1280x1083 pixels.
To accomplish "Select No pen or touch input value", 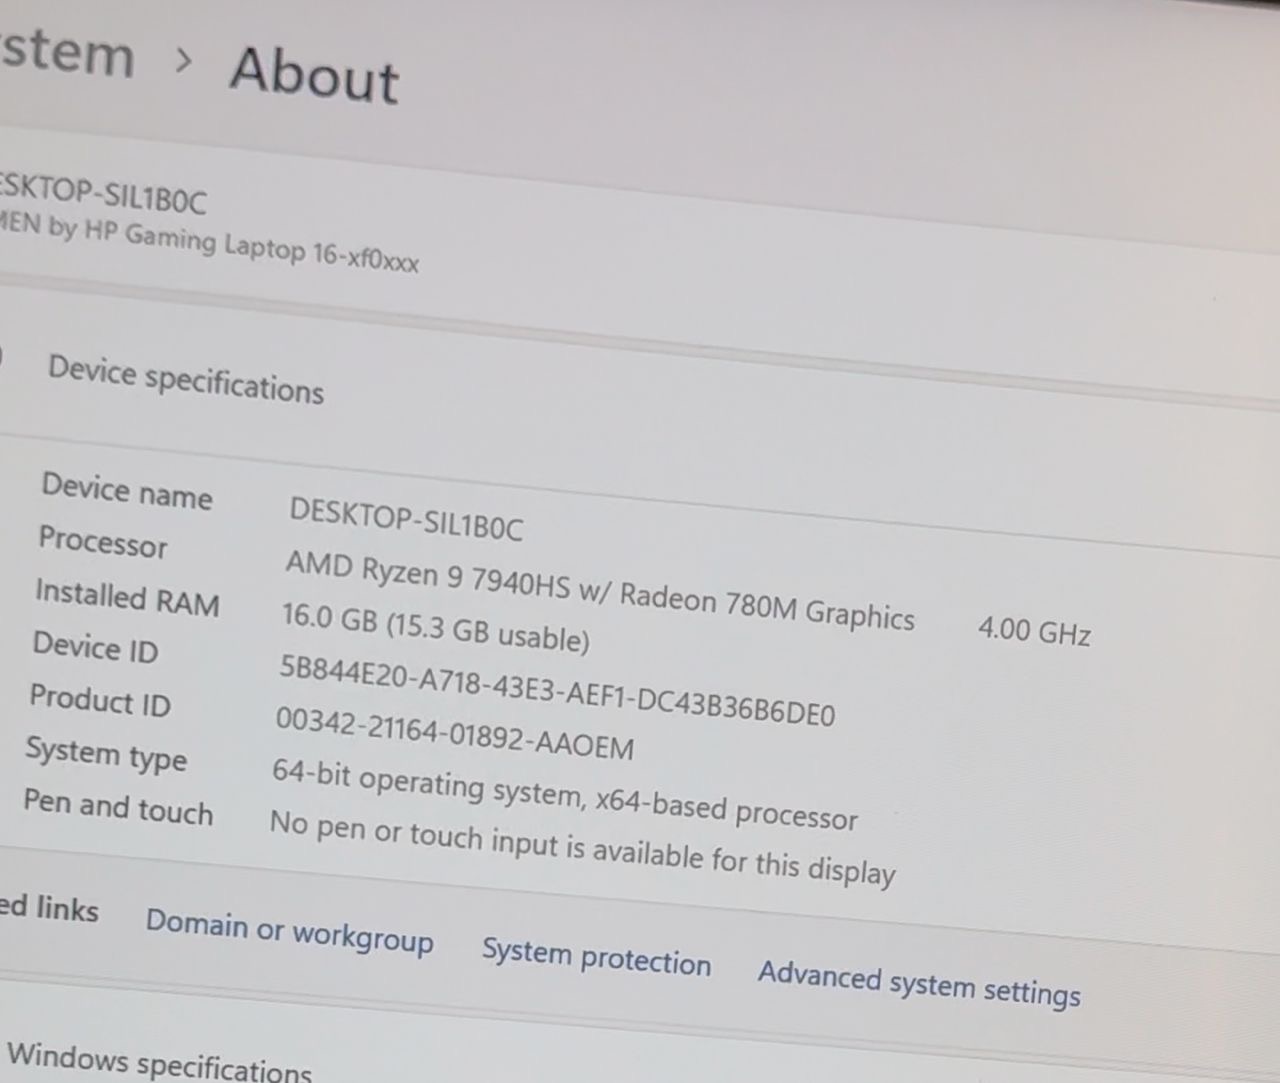I will point(582,849).
